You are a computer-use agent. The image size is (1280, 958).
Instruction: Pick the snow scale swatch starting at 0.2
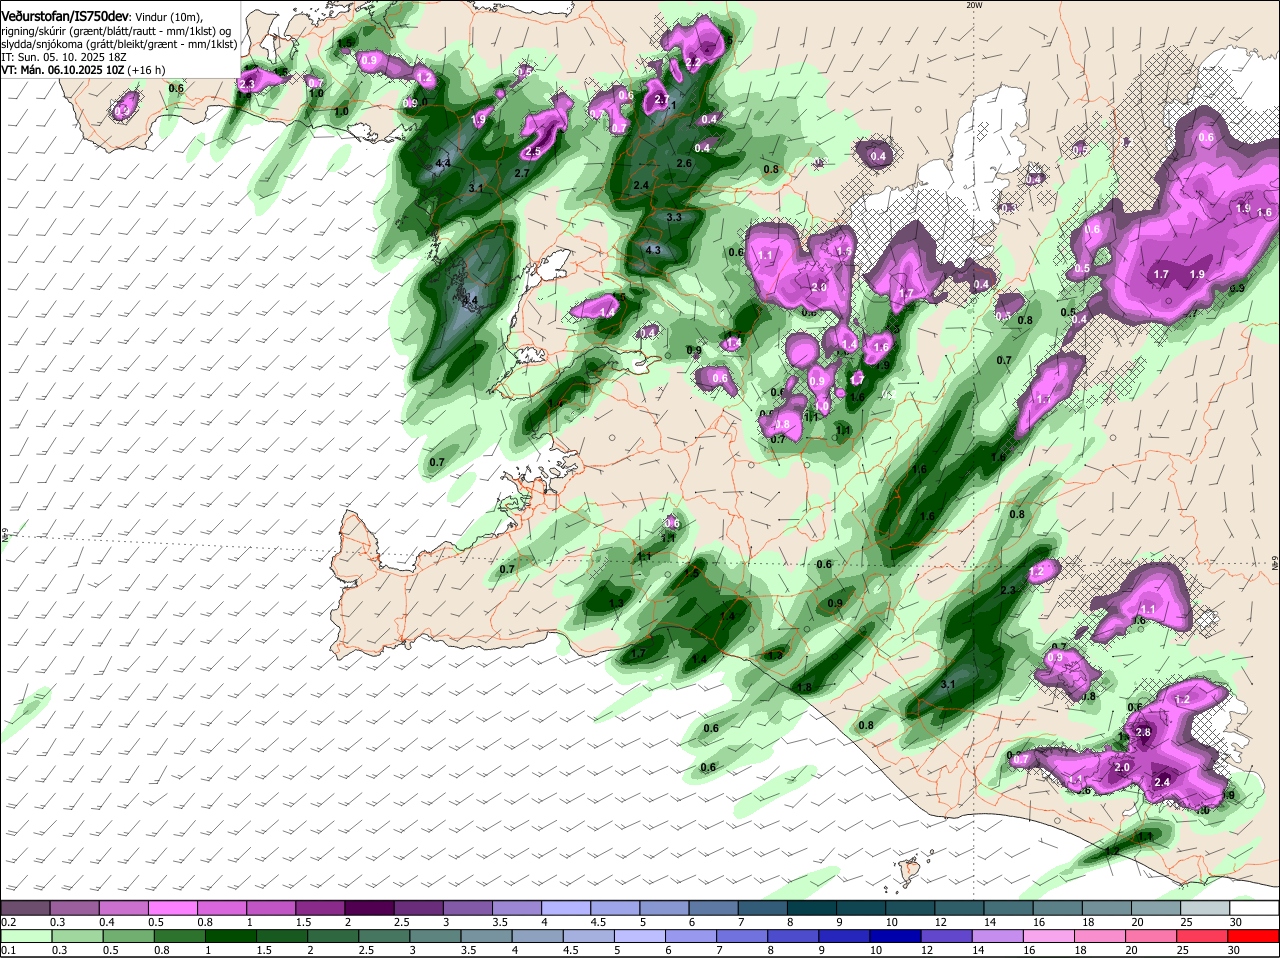coord(26,907)
